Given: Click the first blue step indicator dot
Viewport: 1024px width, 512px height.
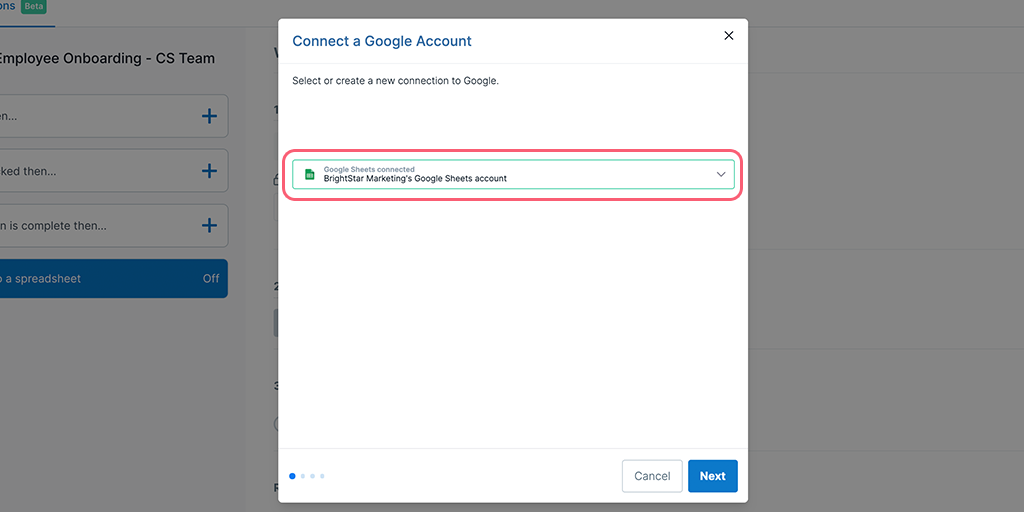Looking at the screenshot, I should click(292, 476).
